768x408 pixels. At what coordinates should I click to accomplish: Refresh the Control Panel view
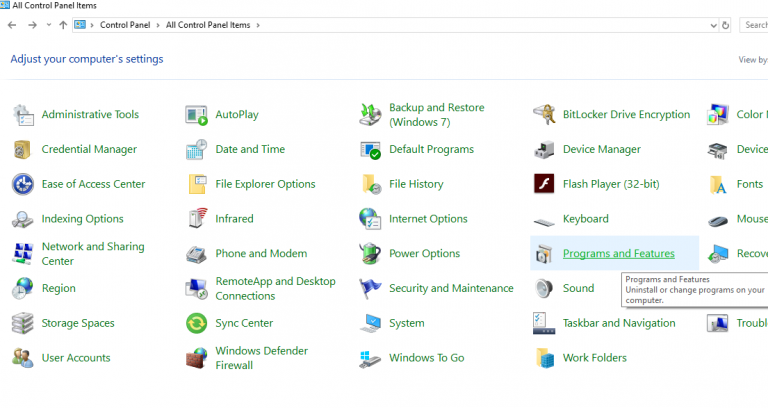(725, 25)
